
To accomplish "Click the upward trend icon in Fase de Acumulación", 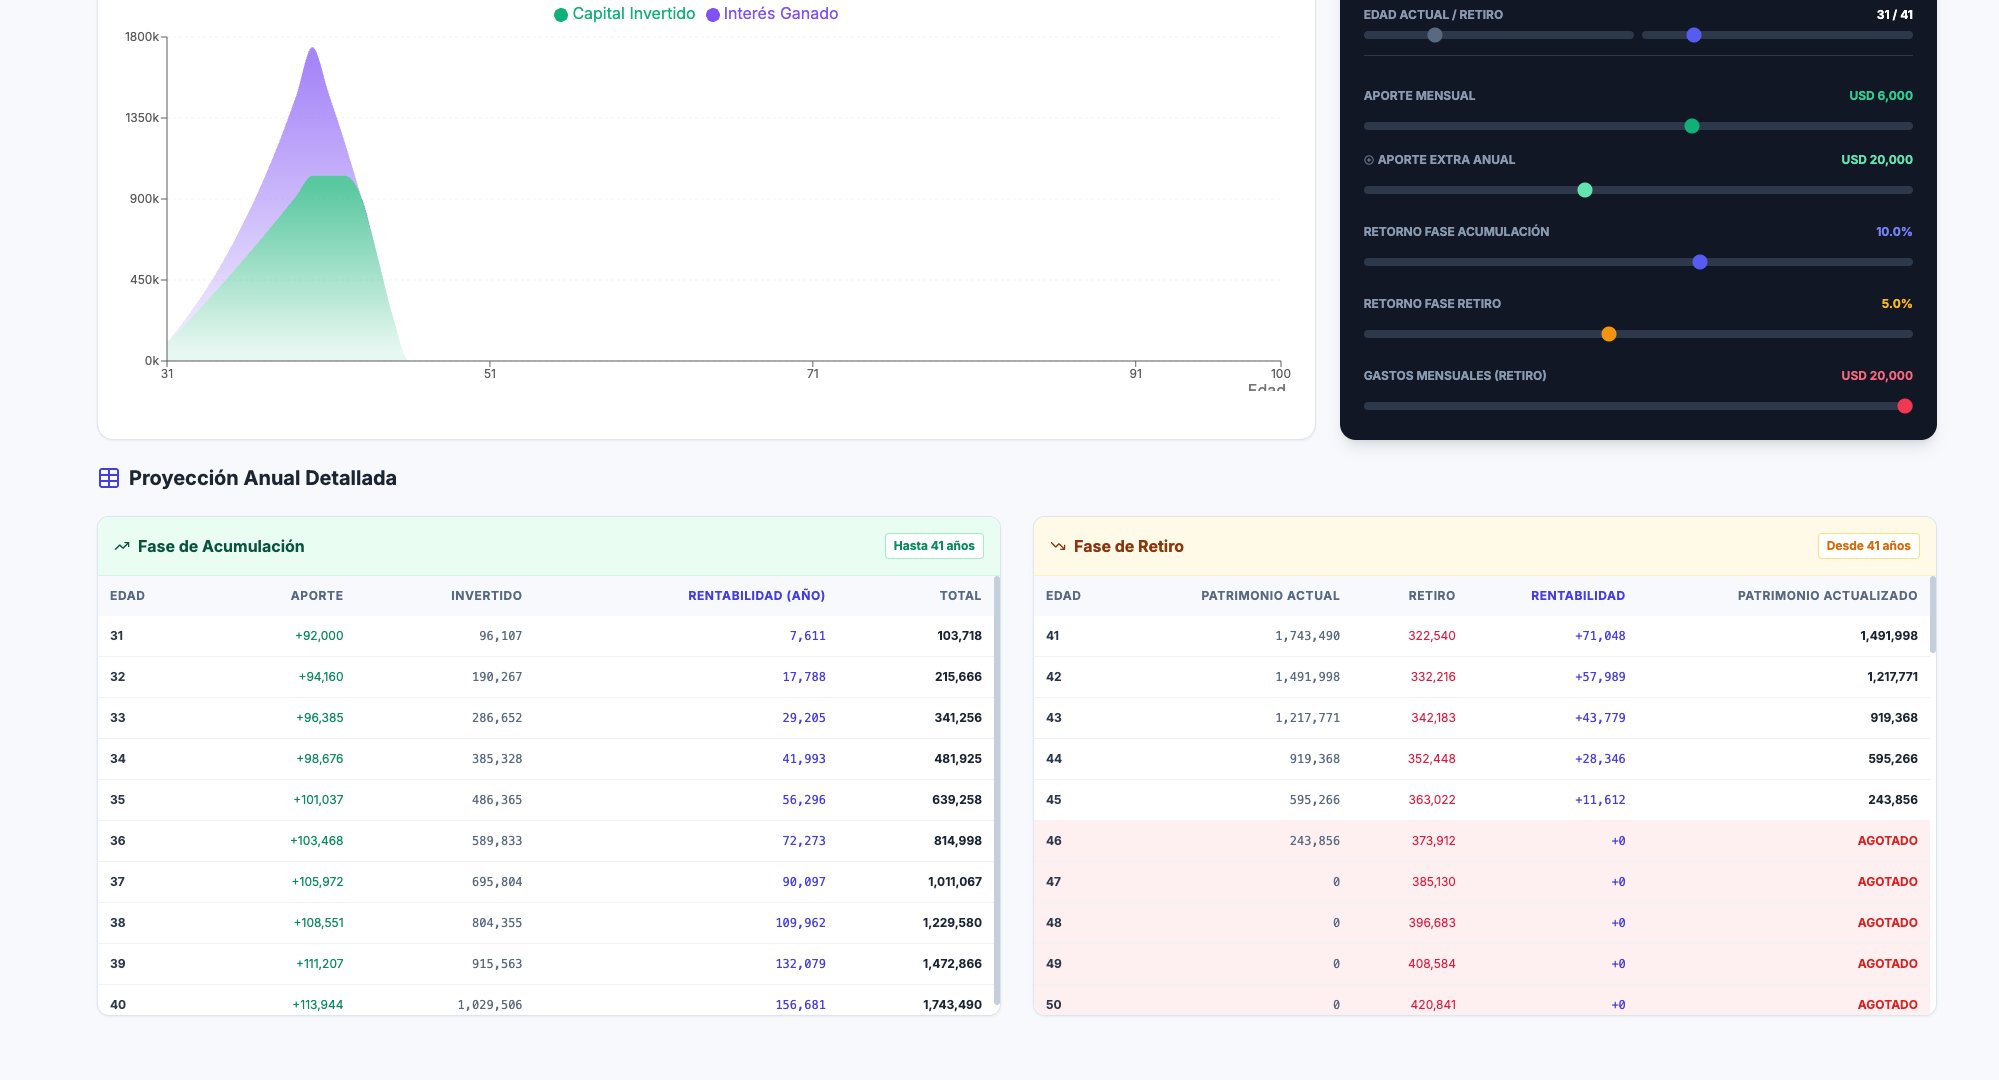I will point(122,546).
